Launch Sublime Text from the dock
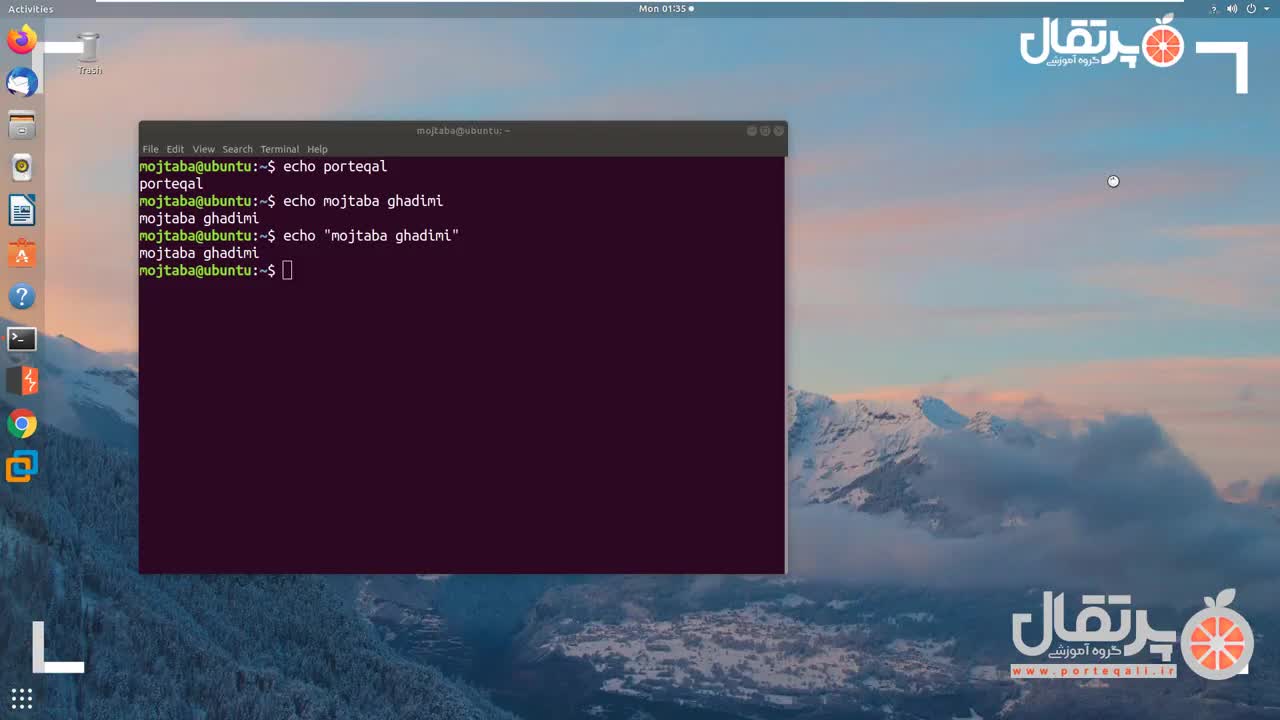Viewport: 1280px width, 720px height. point(22,381)
